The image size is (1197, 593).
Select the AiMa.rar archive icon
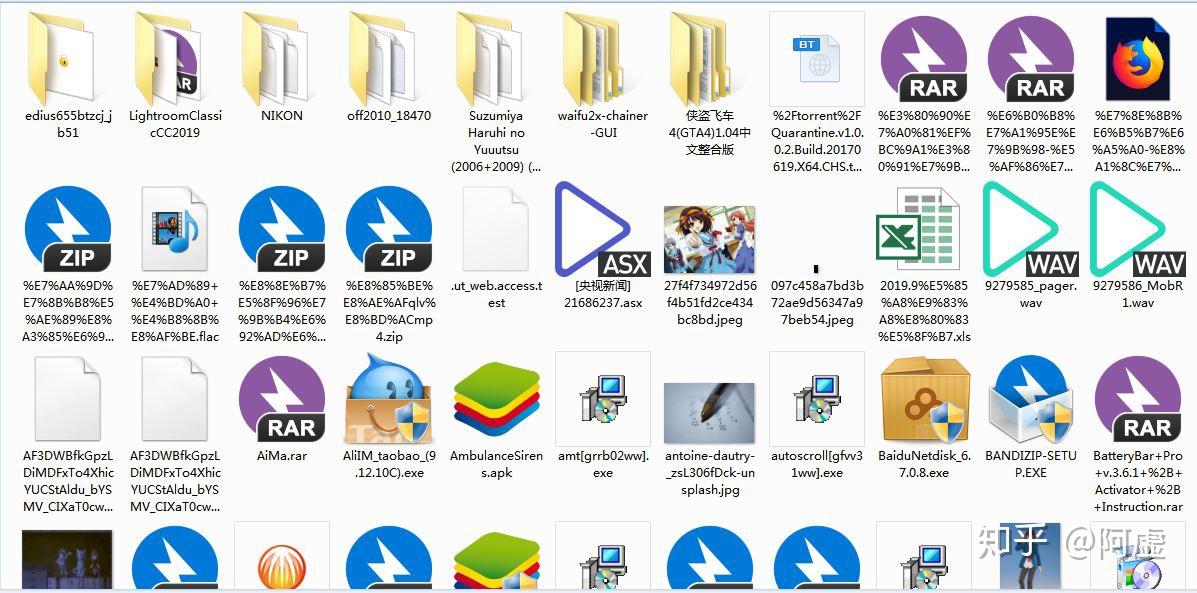click(282, 399)
